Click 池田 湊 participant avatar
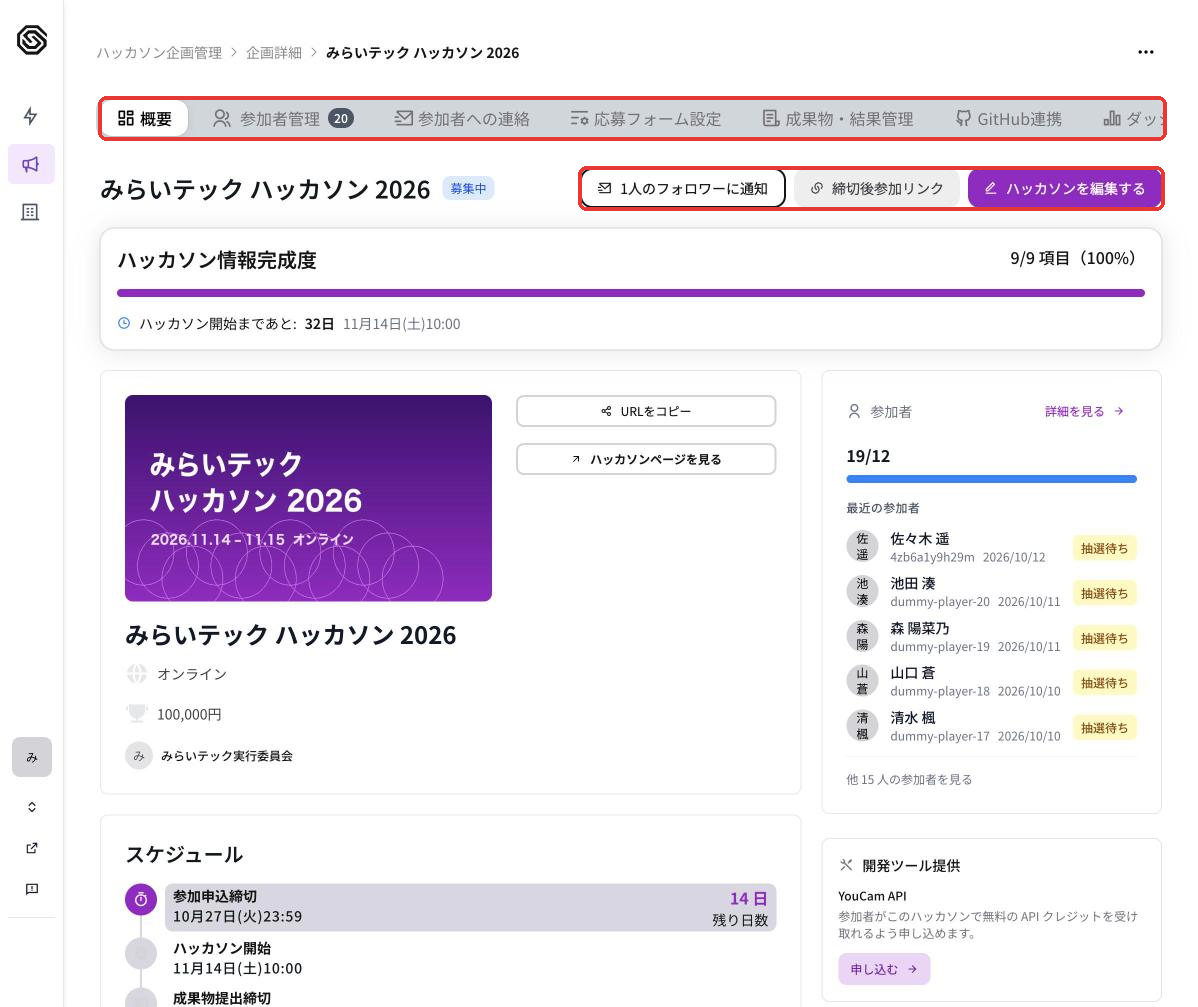1198x1007 pixels. click(862, 591)
